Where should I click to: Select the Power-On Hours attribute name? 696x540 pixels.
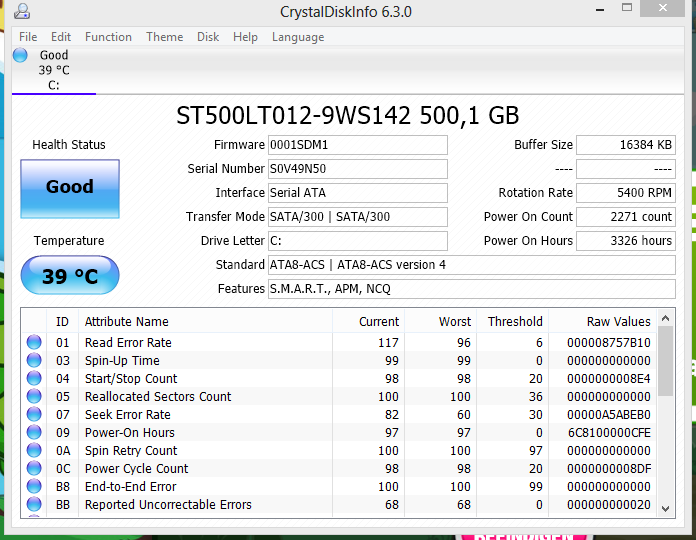[130, 433]
